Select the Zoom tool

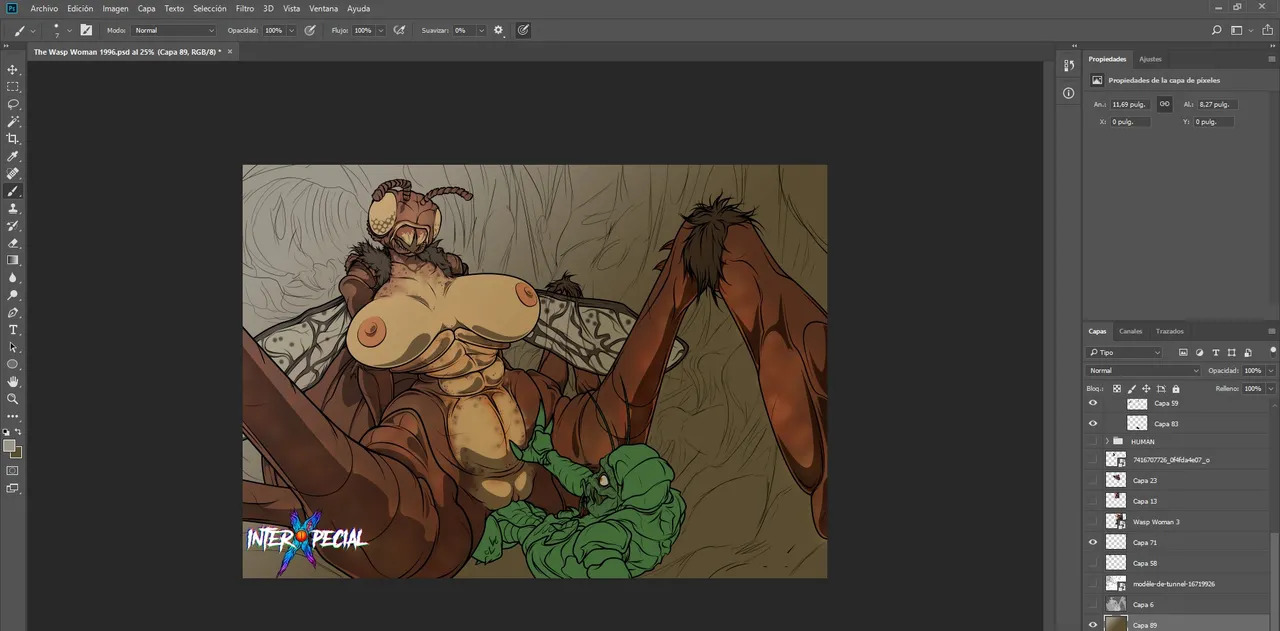(13, 398)
